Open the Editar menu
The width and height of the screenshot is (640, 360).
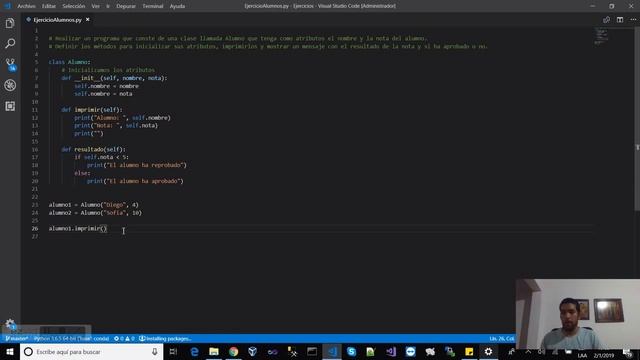(x=49, y=6)
